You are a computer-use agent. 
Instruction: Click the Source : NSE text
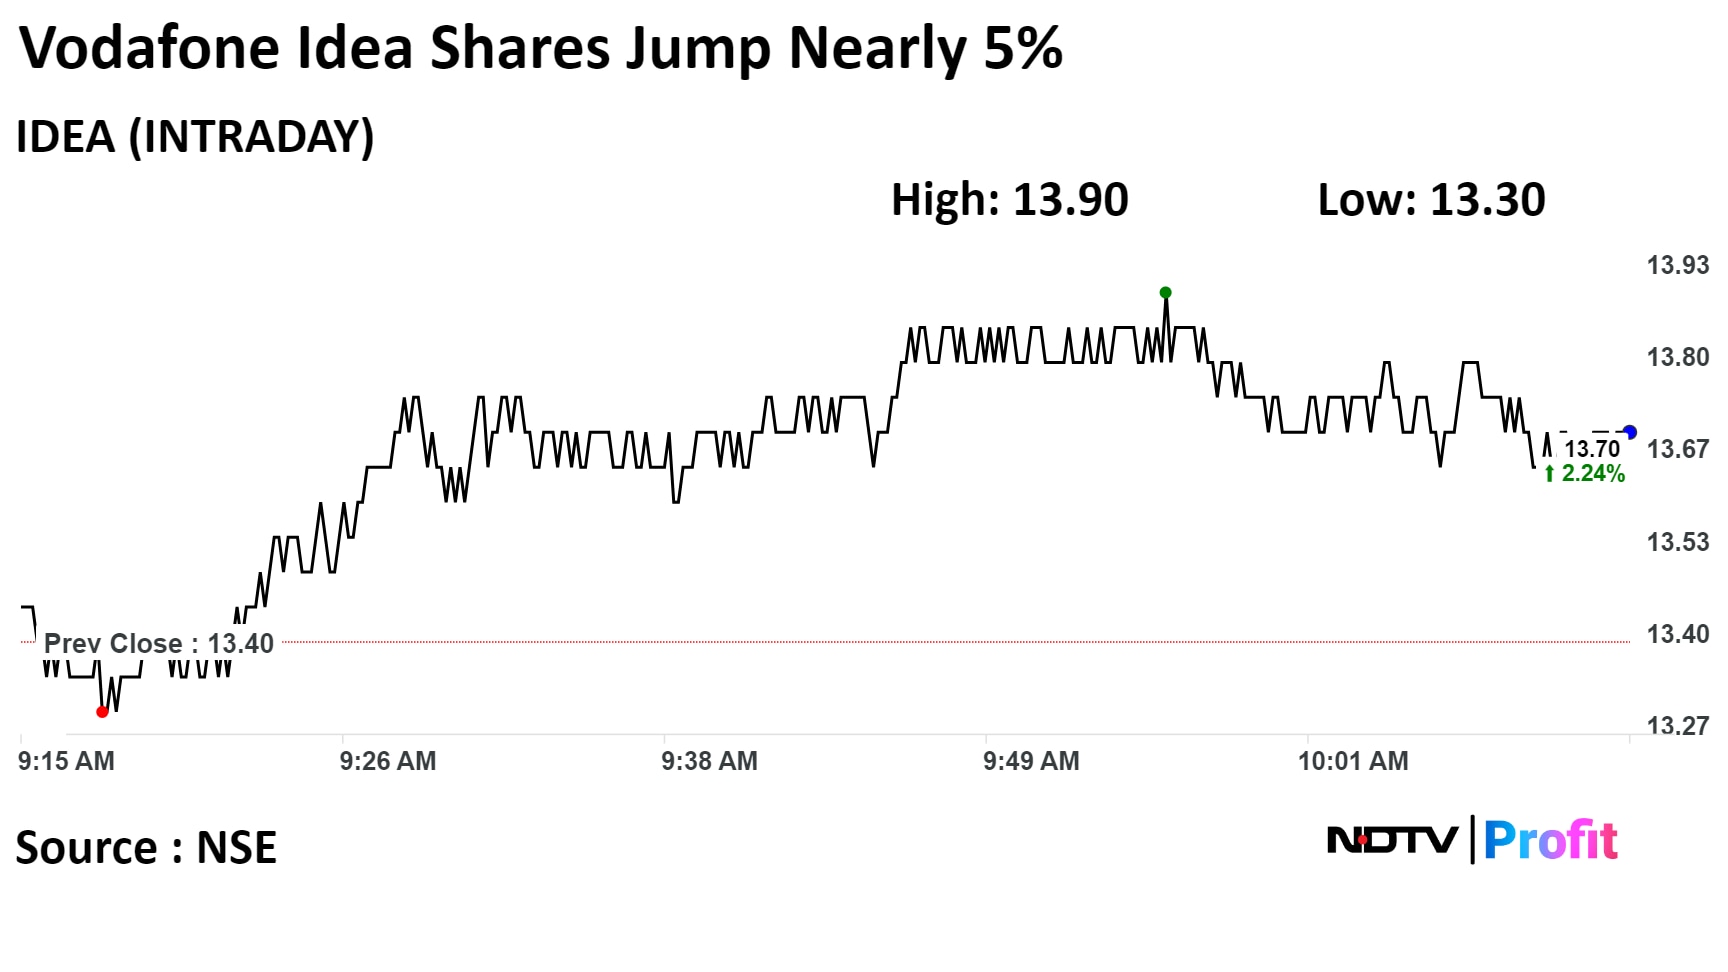146,848
